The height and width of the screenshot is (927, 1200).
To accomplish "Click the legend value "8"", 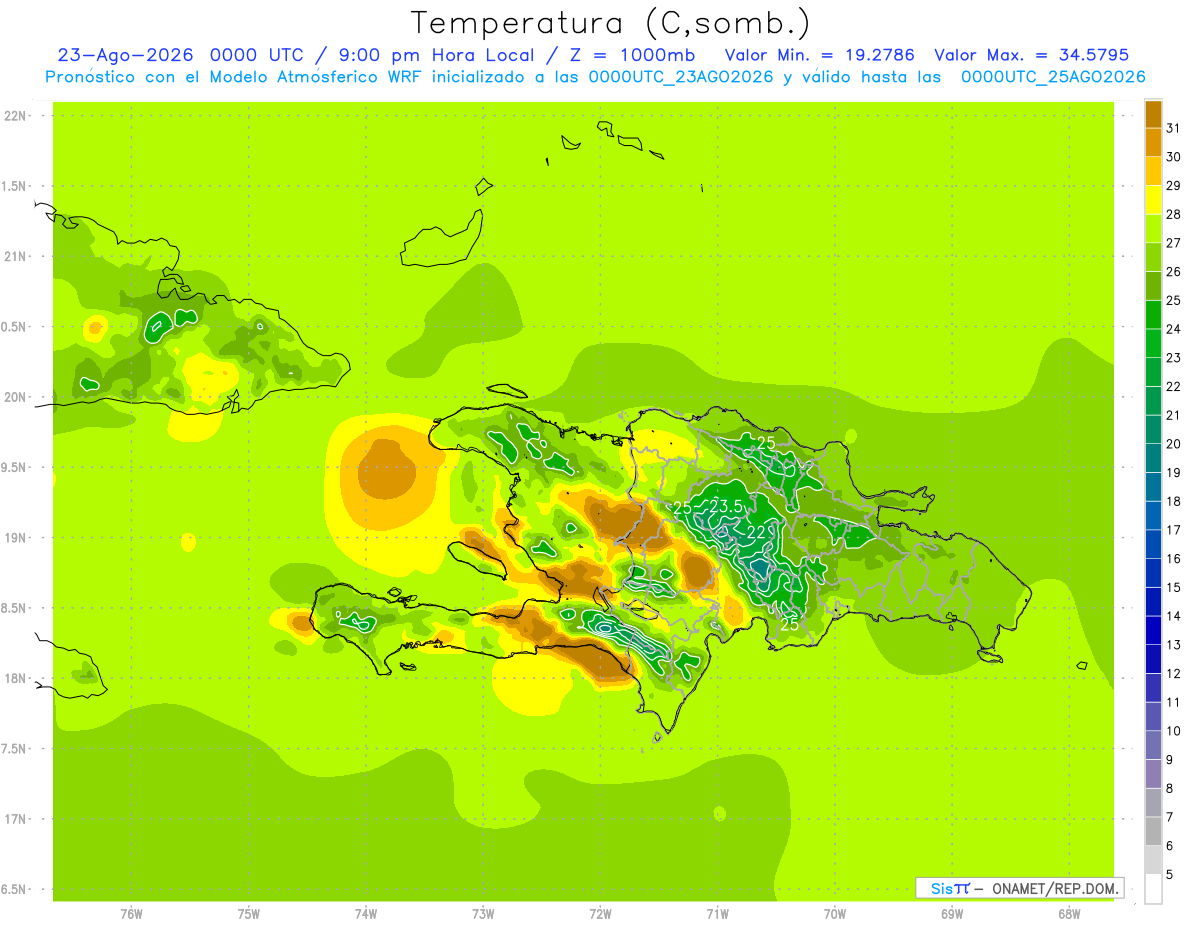I will tap(1170, 789).
